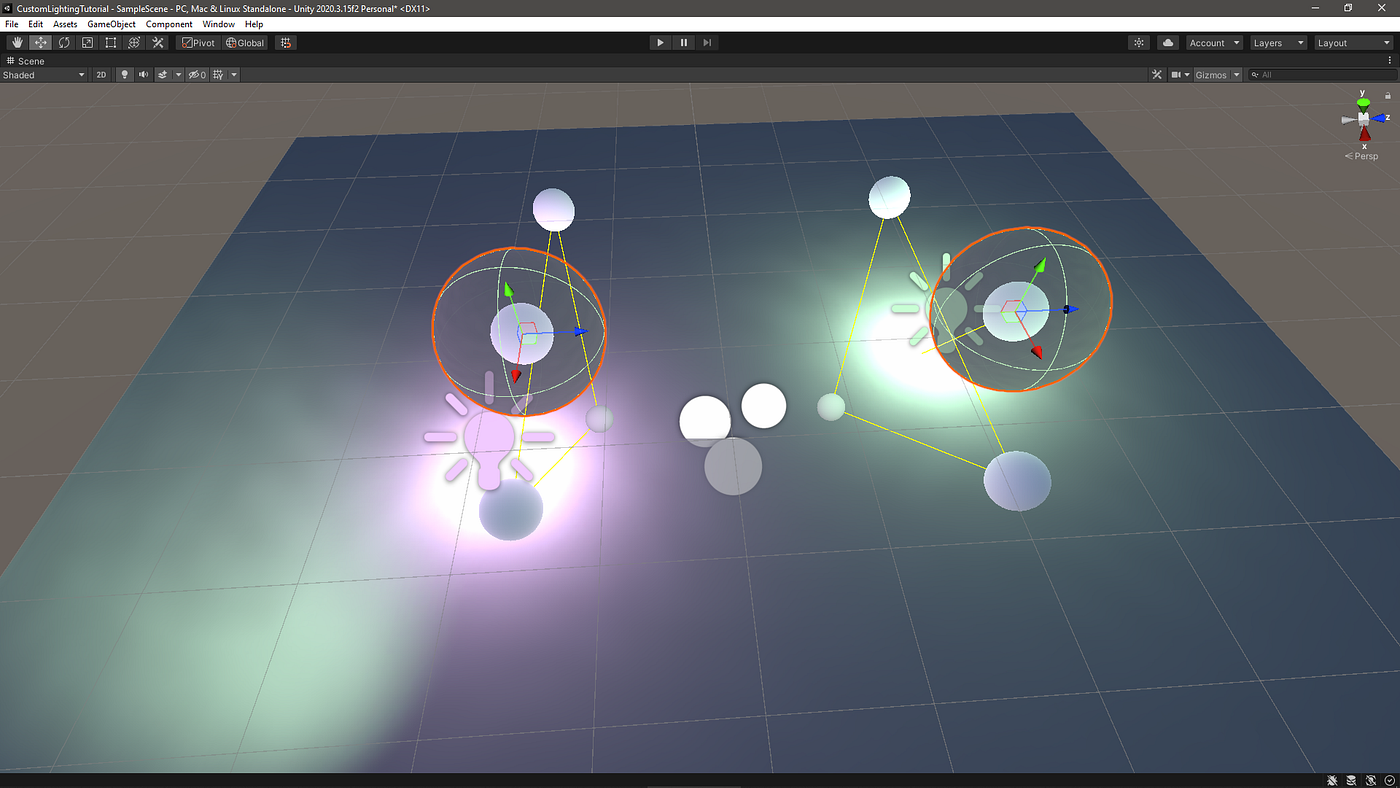Select the Rotate tool

(x=64, y=42)
